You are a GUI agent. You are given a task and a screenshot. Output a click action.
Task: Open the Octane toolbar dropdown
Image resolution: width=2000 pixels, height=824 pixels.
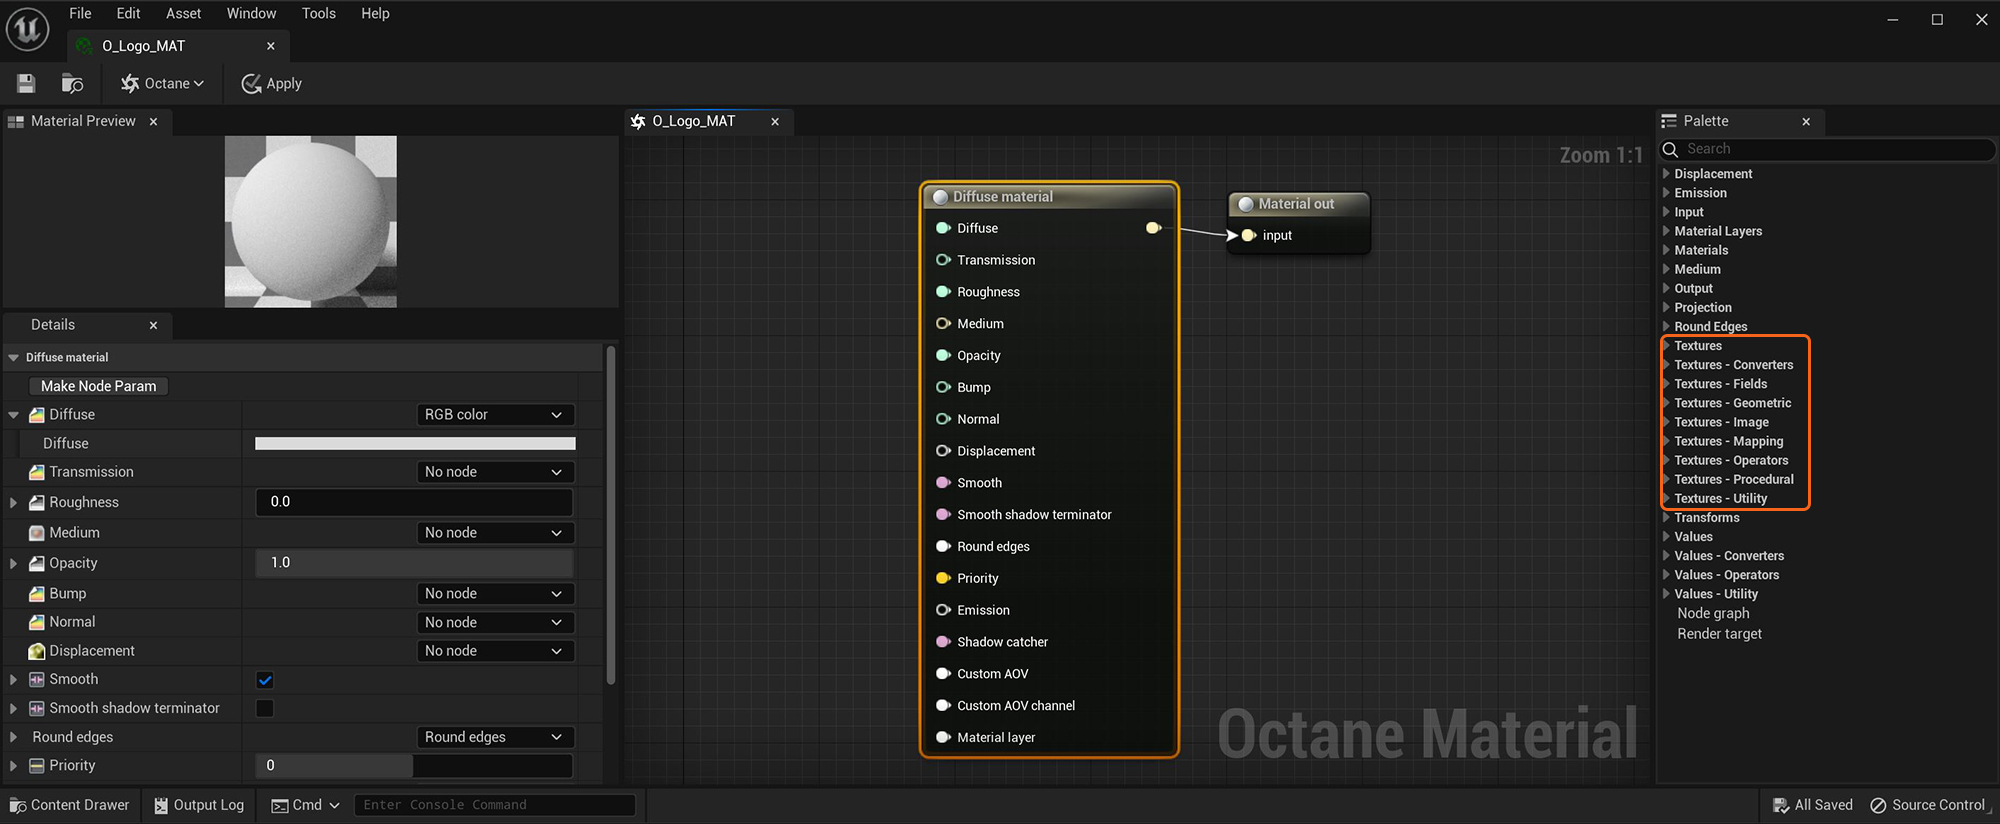tap(162, 84)
